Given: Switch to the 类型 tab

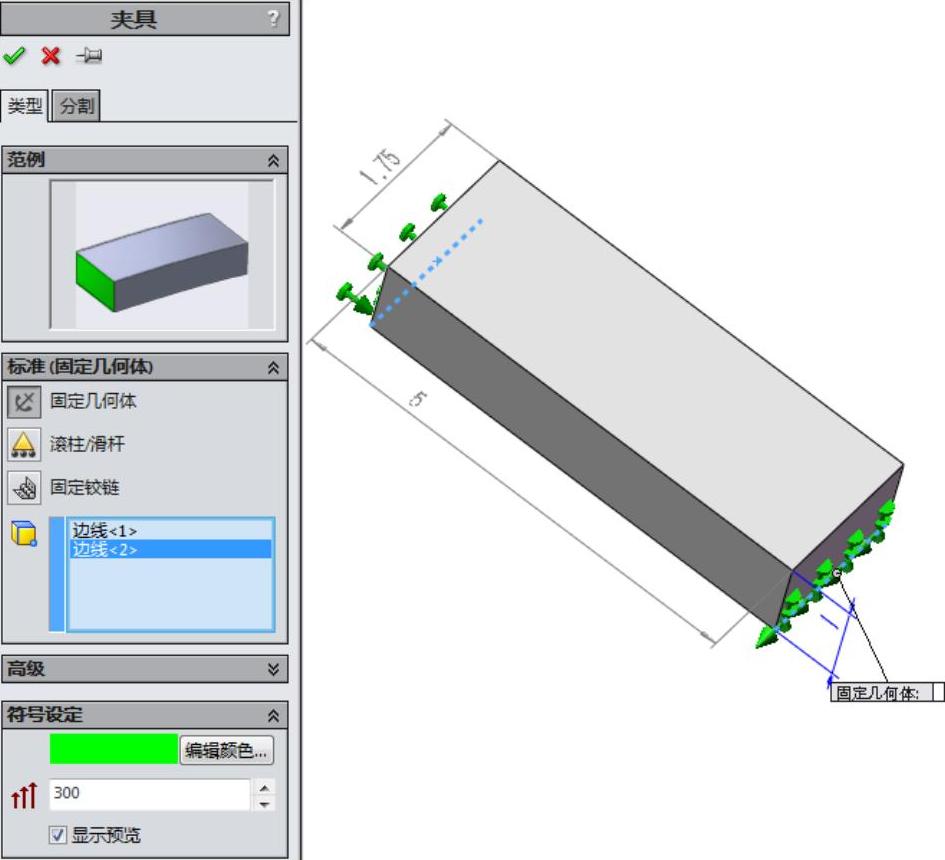Looking at the screenshot, I should click(25, 106).
